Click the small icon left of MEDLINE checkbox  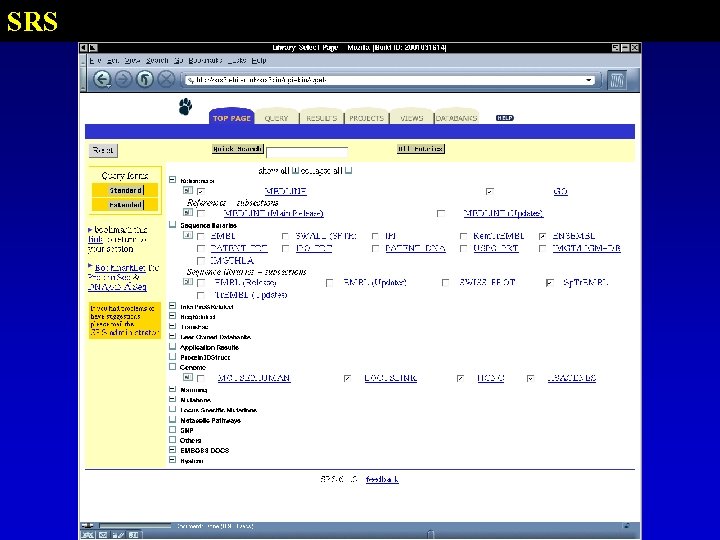click(x=187, y=190)
